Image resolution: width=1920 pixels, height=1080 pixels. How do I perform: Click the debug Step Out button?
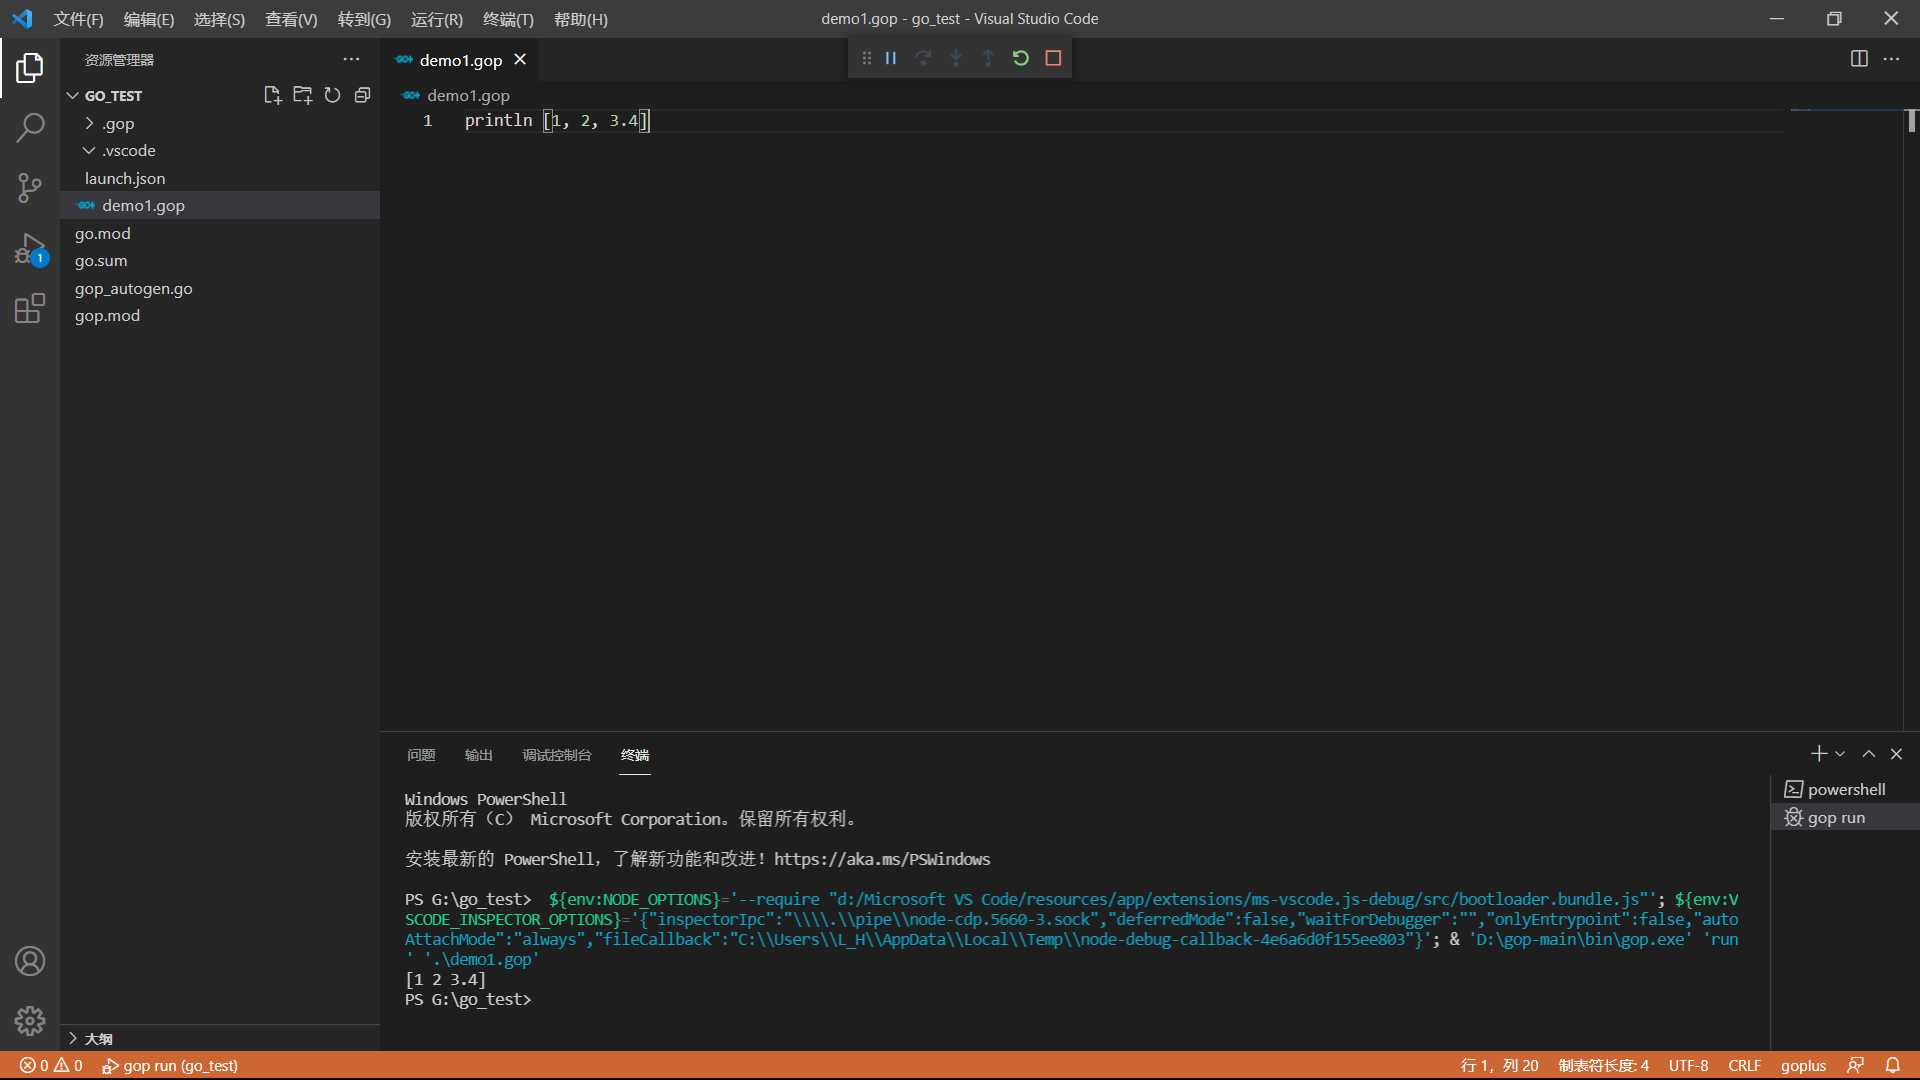click(988, 58)
